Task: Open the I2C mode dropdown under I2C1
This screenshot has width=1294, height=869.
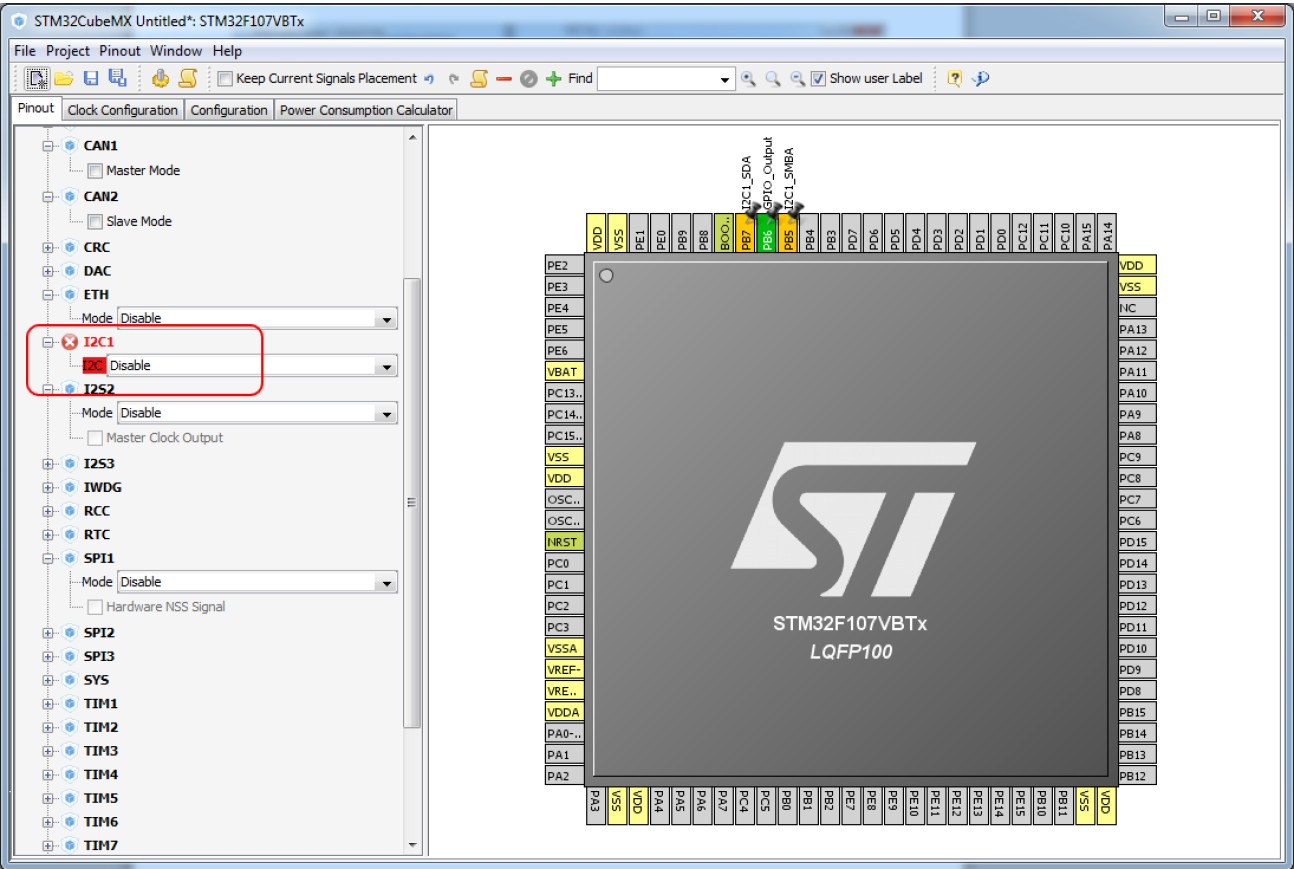Action: coord(252,366)
